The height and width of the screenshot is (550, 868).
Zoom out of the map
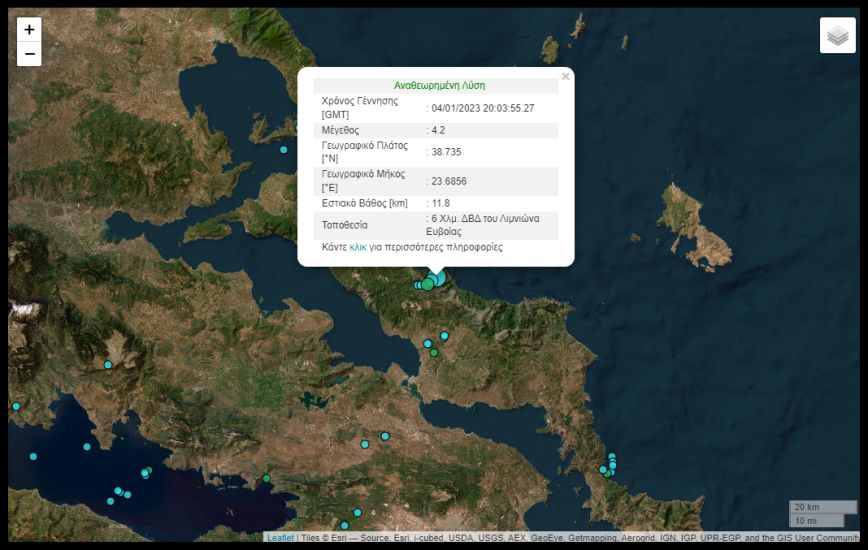pyautogui.click(x=29, y=54)
